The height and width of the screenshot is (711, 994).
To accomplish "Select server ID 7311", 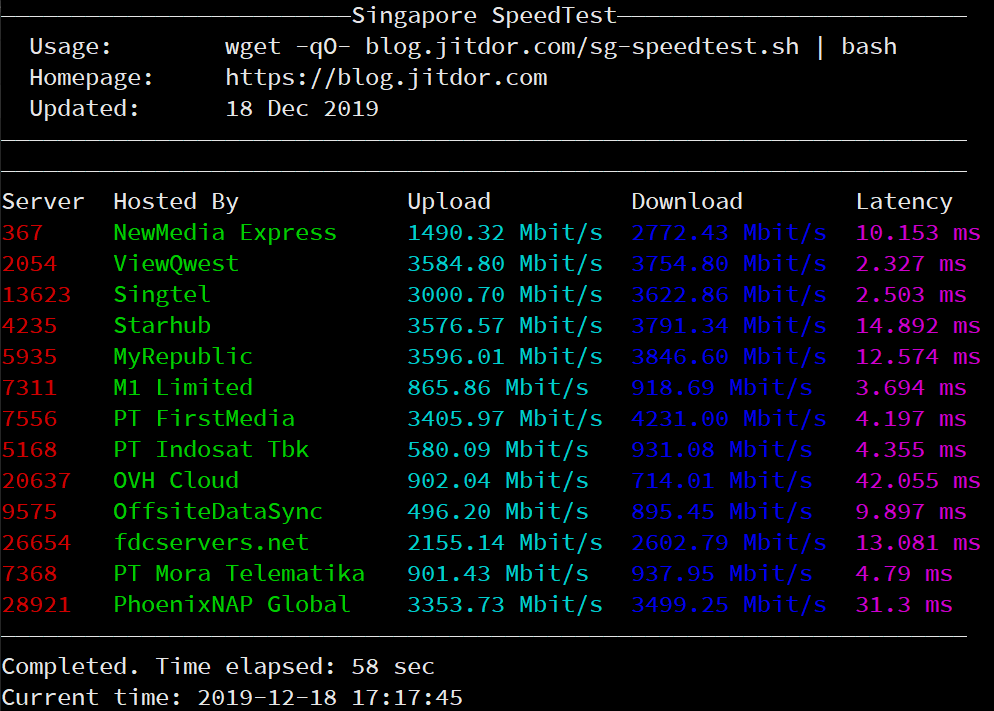I will (x=30, y=388).
